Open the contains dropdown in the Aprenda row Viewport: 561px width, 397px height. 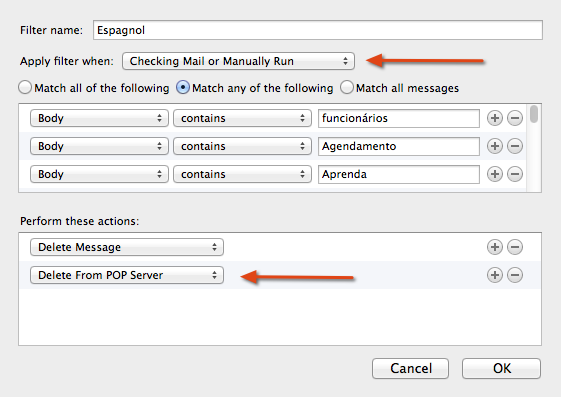pyautogui.click(x=242, y=174)
